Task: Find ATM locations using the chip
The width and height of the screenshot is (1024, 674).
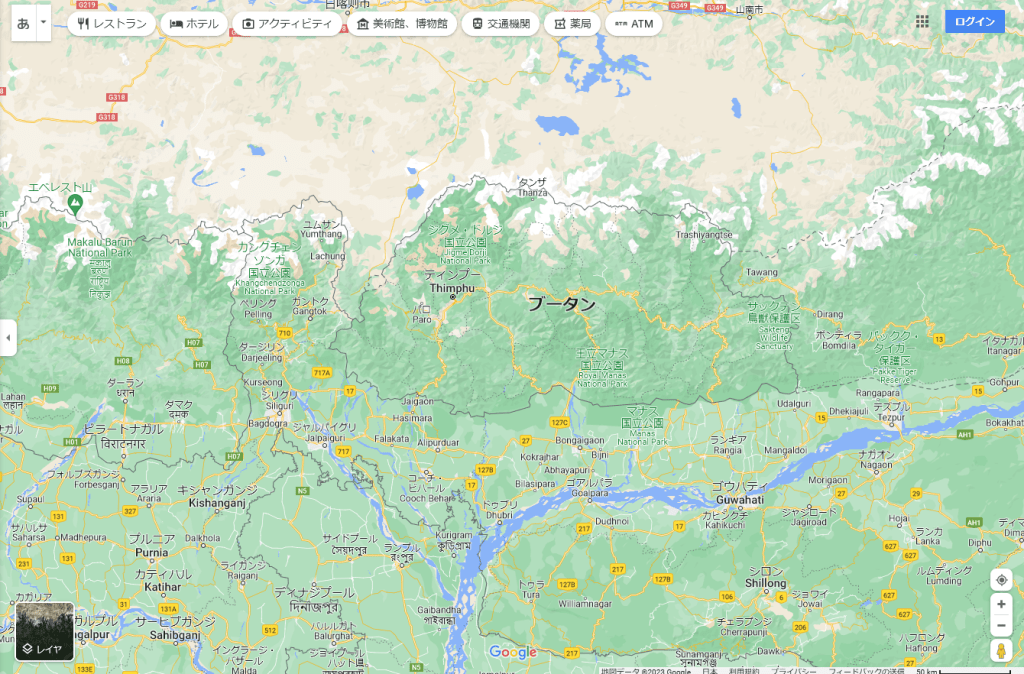Action: (x=633, y=23)
